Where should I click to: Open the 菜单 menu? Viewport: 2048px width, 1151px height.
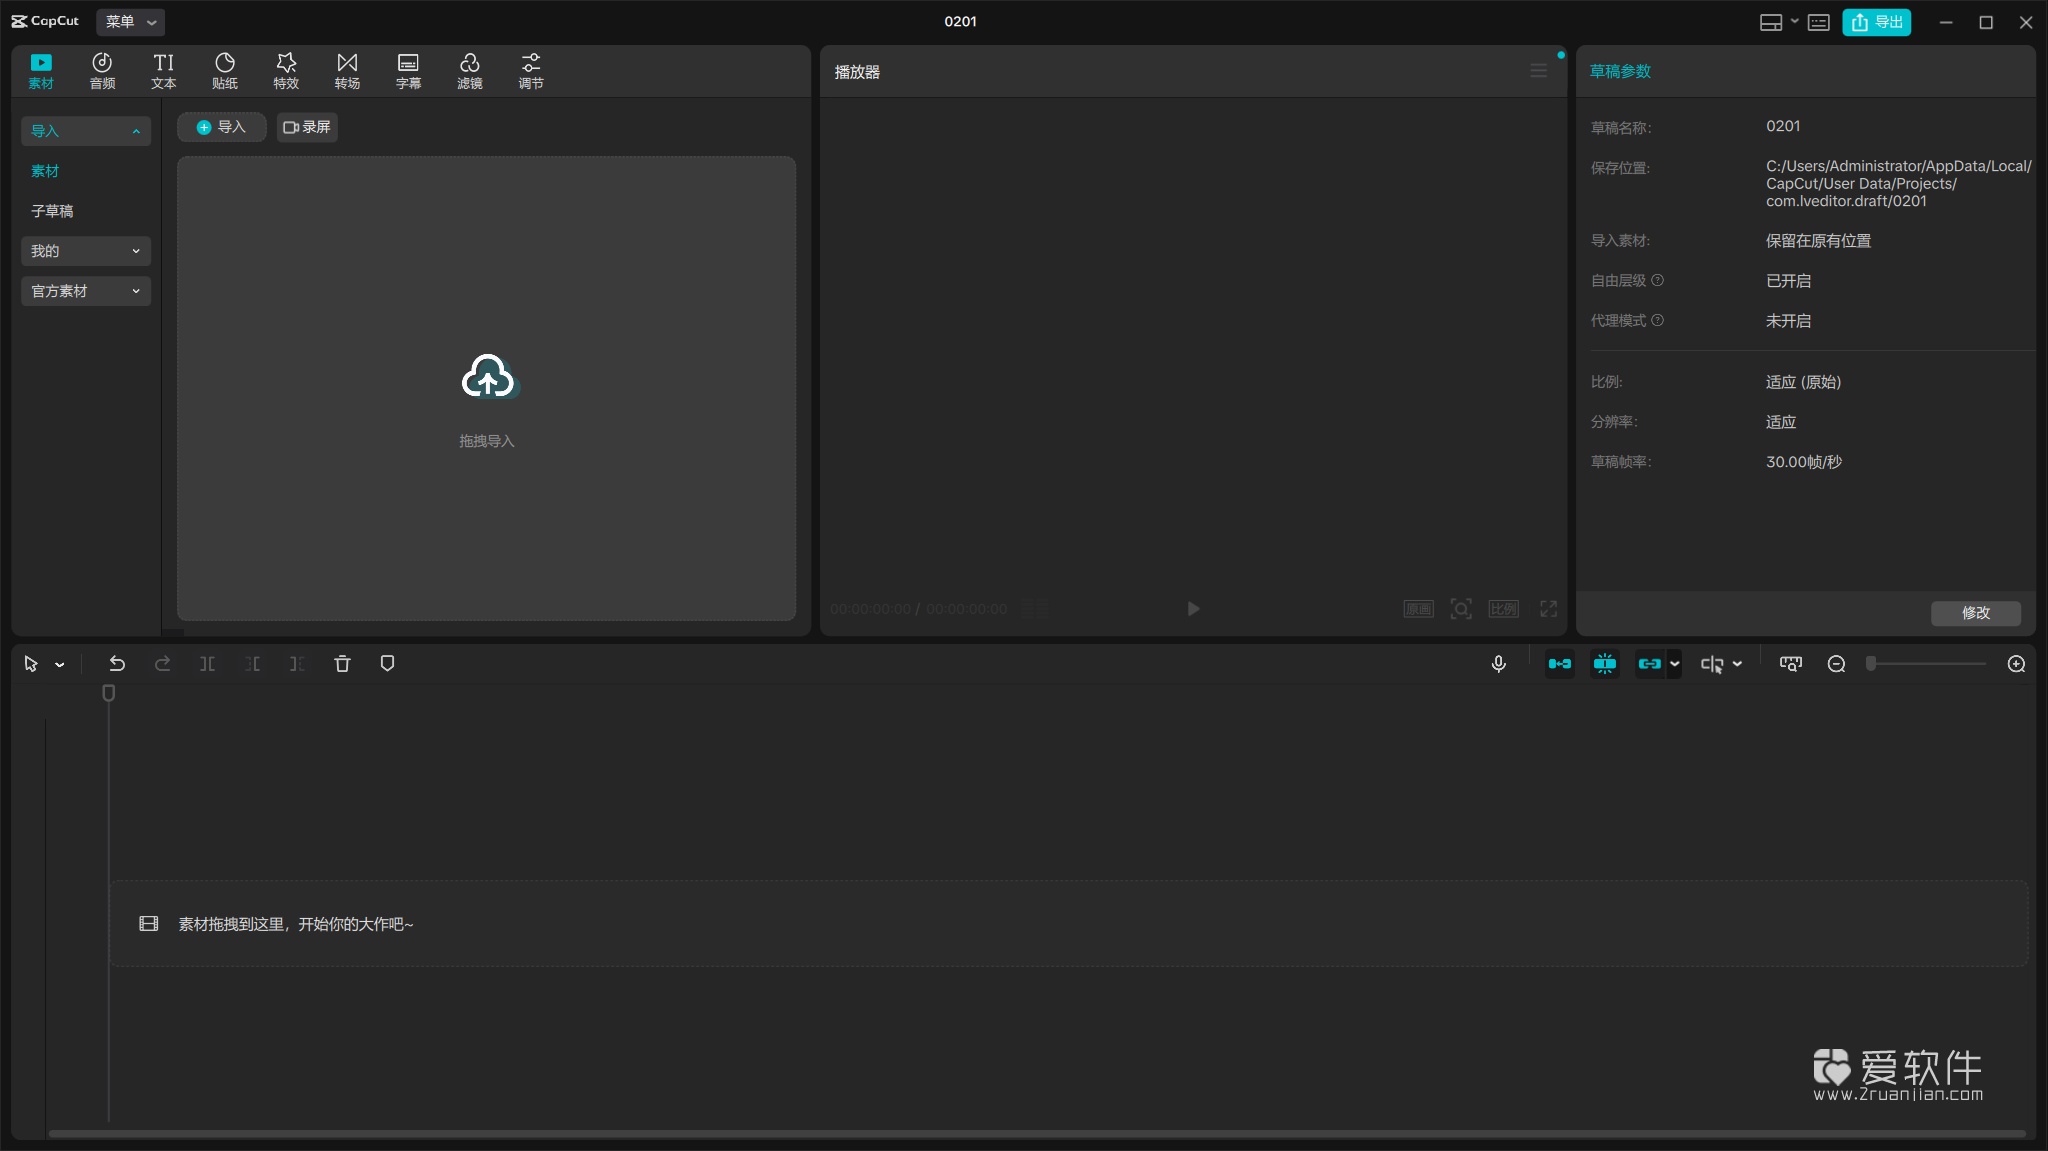tap(129, 21)
